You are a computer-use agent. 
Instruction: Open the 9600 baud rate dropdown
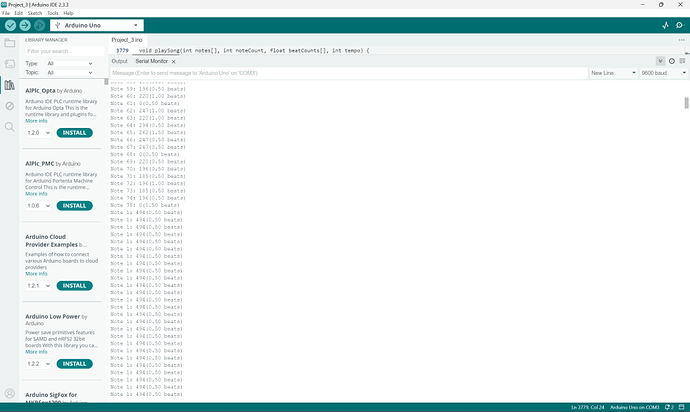click(663, 73)
